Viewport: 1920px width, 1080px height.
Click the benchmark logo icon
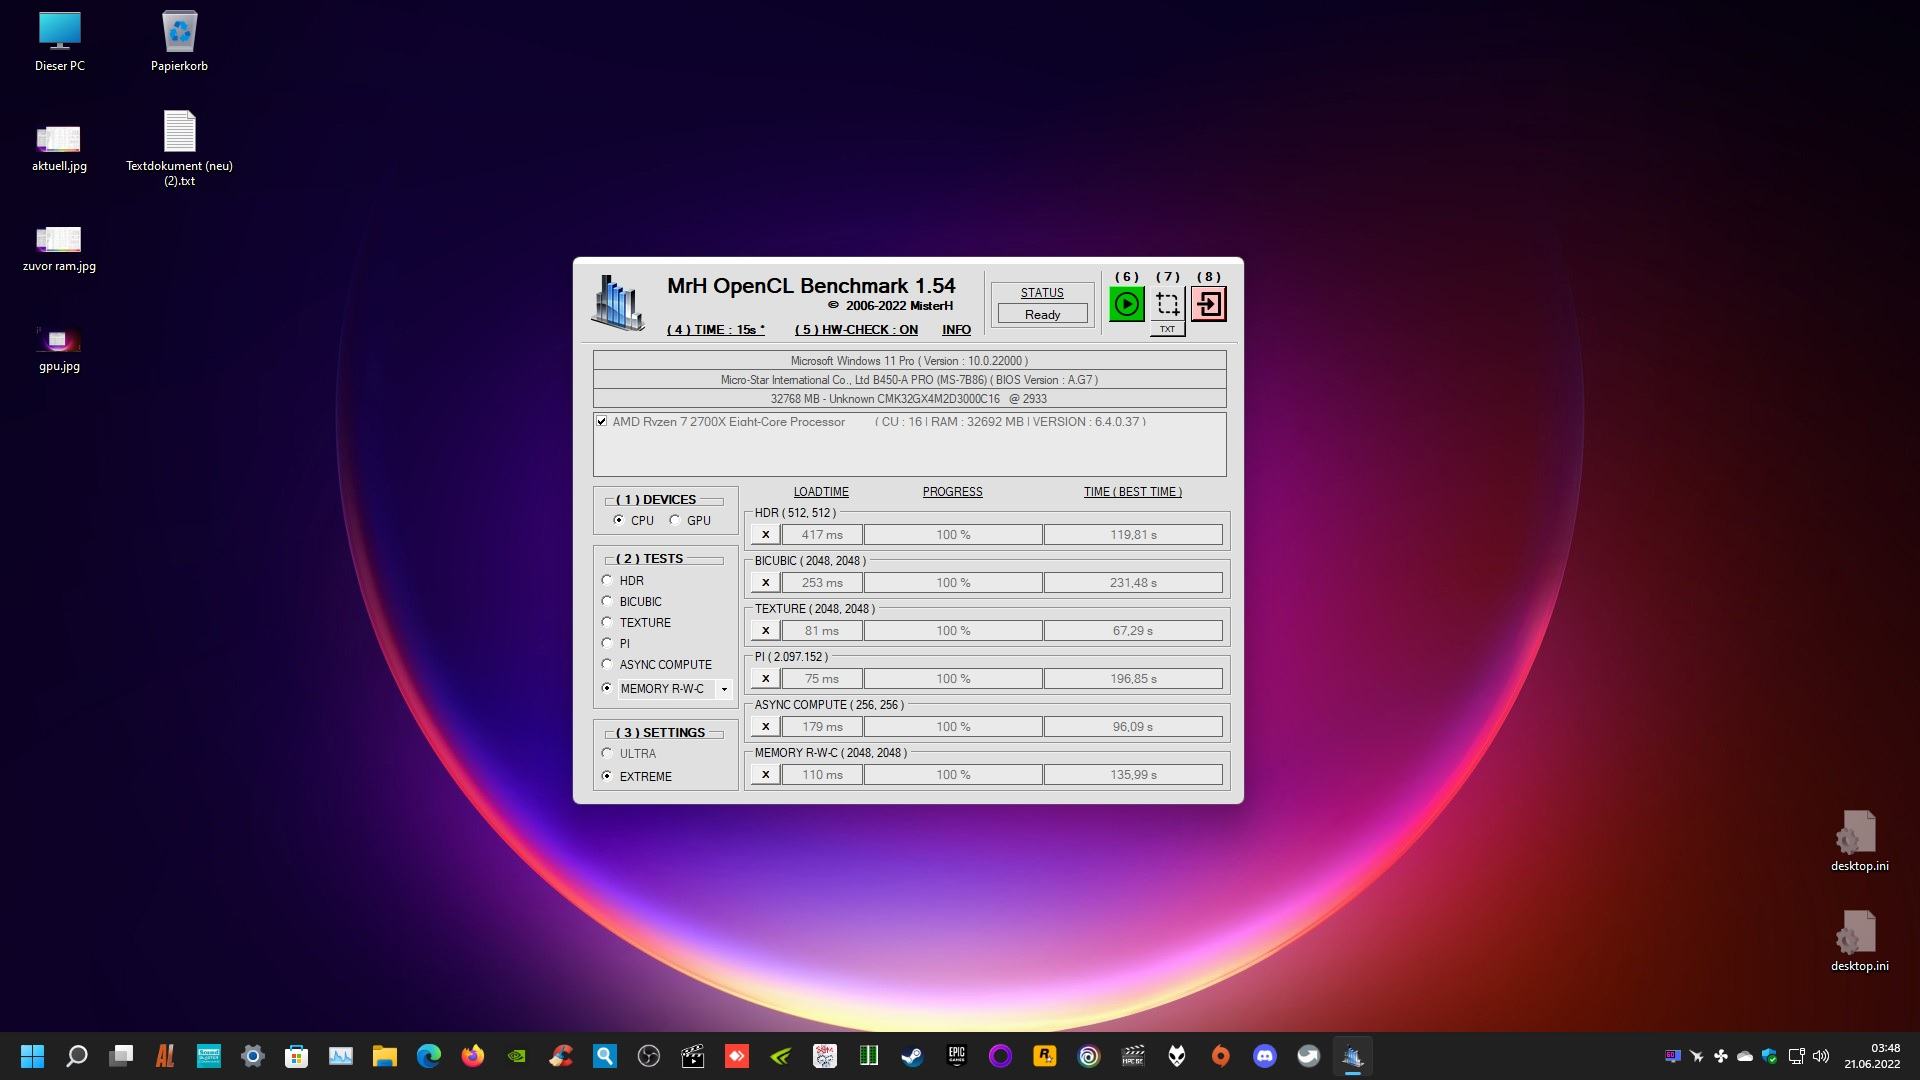pyautogui.click(x=617, y=301)
